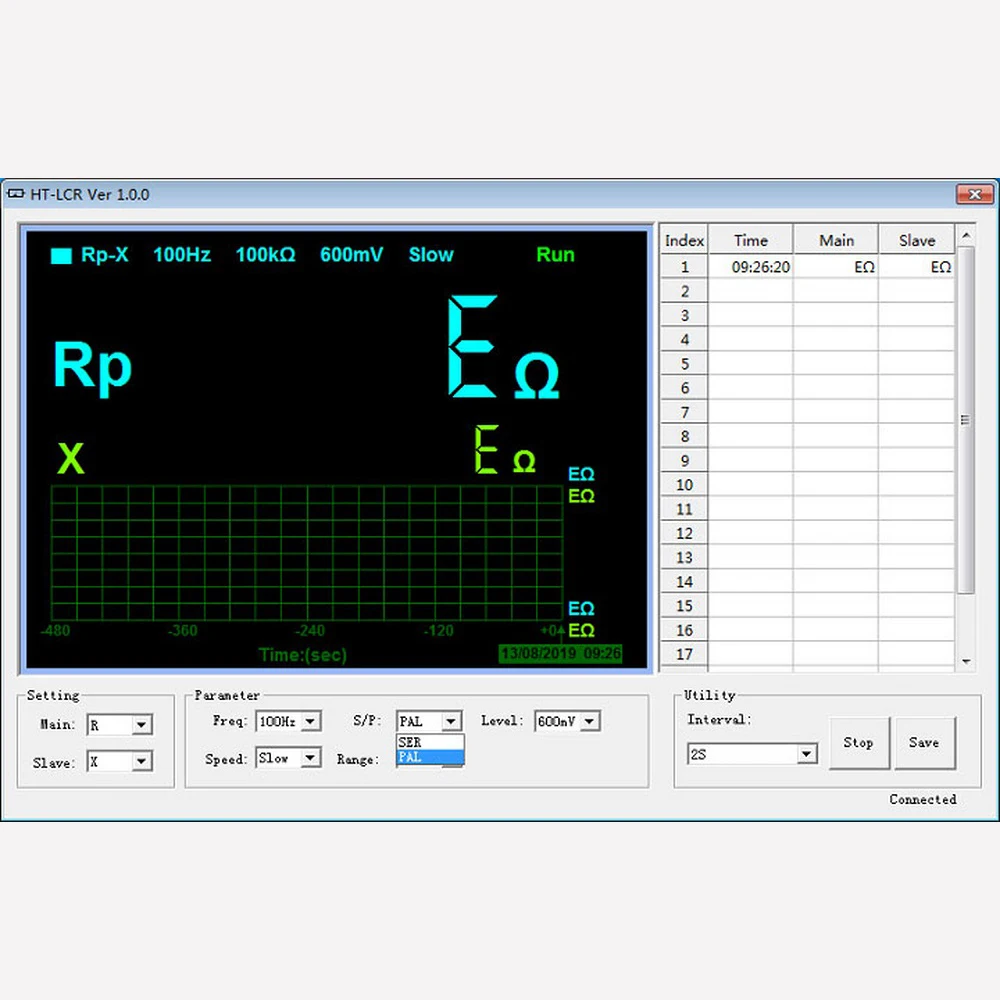The width and height of the screenshot is (1000, 1000).
Task: Click the Connected status text
Action: point(923,799)
